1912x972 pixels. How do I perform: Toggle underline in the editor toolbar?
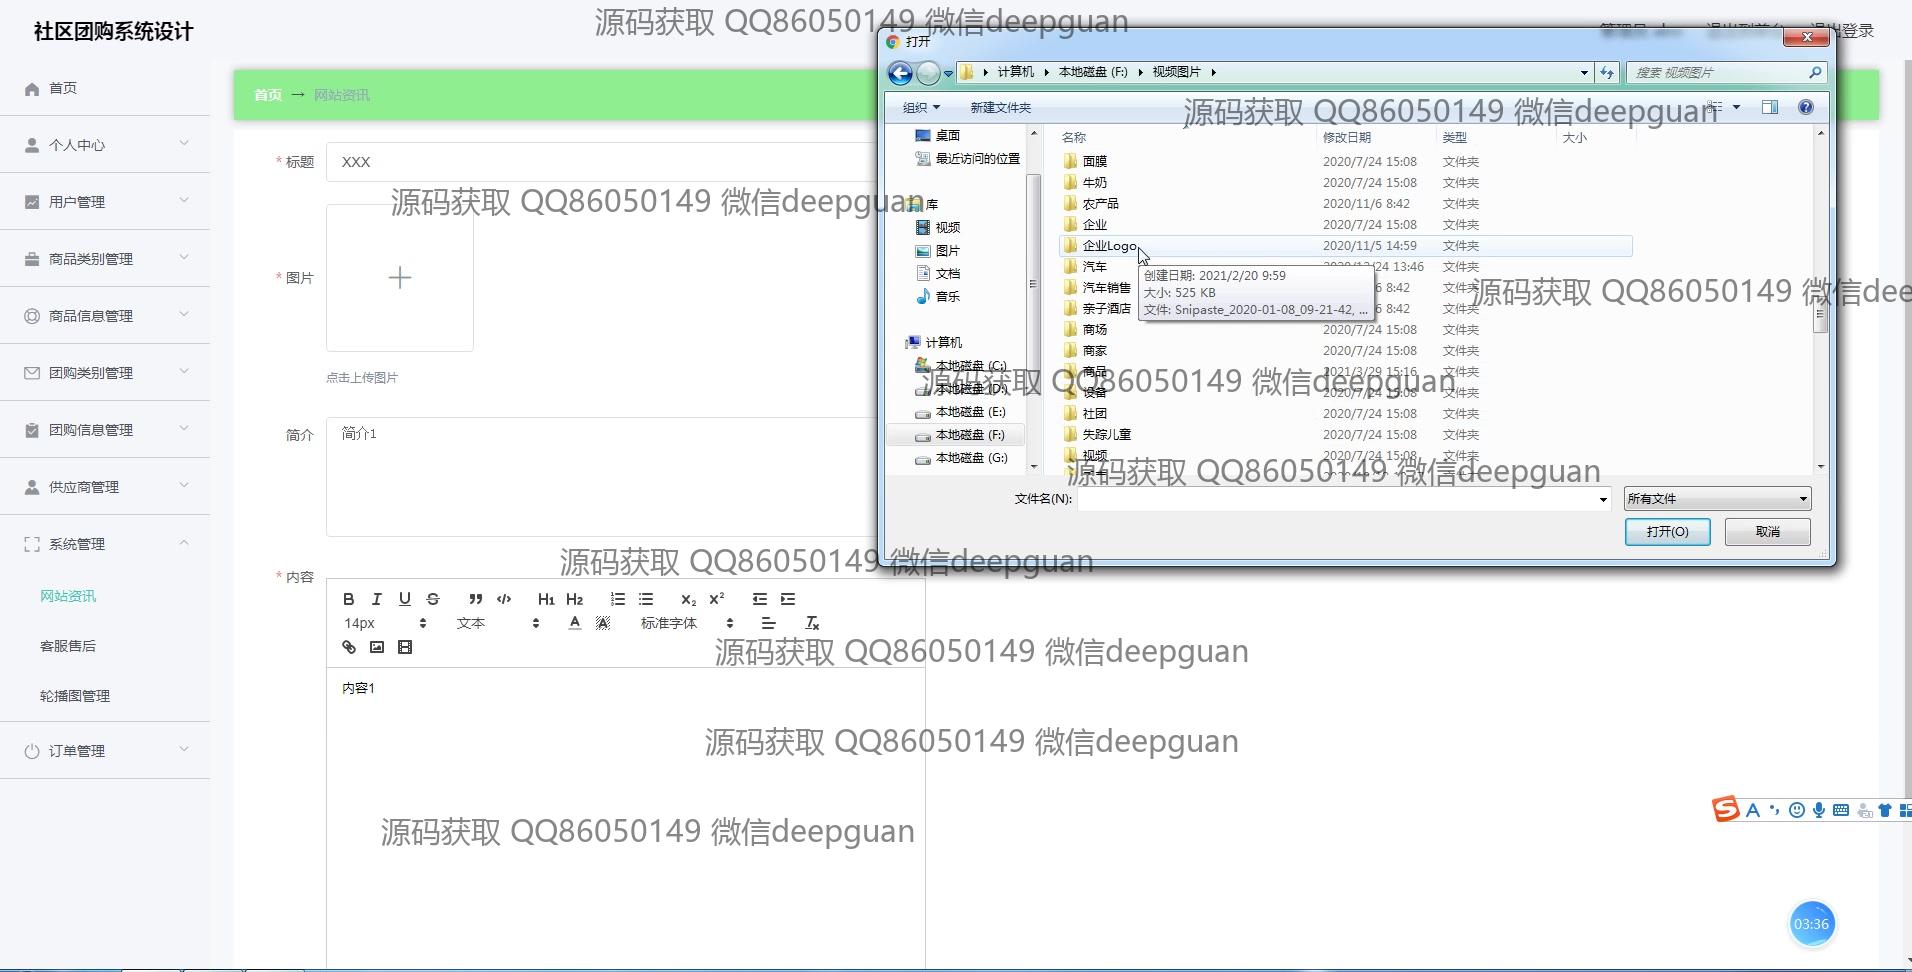coord(404,599)
